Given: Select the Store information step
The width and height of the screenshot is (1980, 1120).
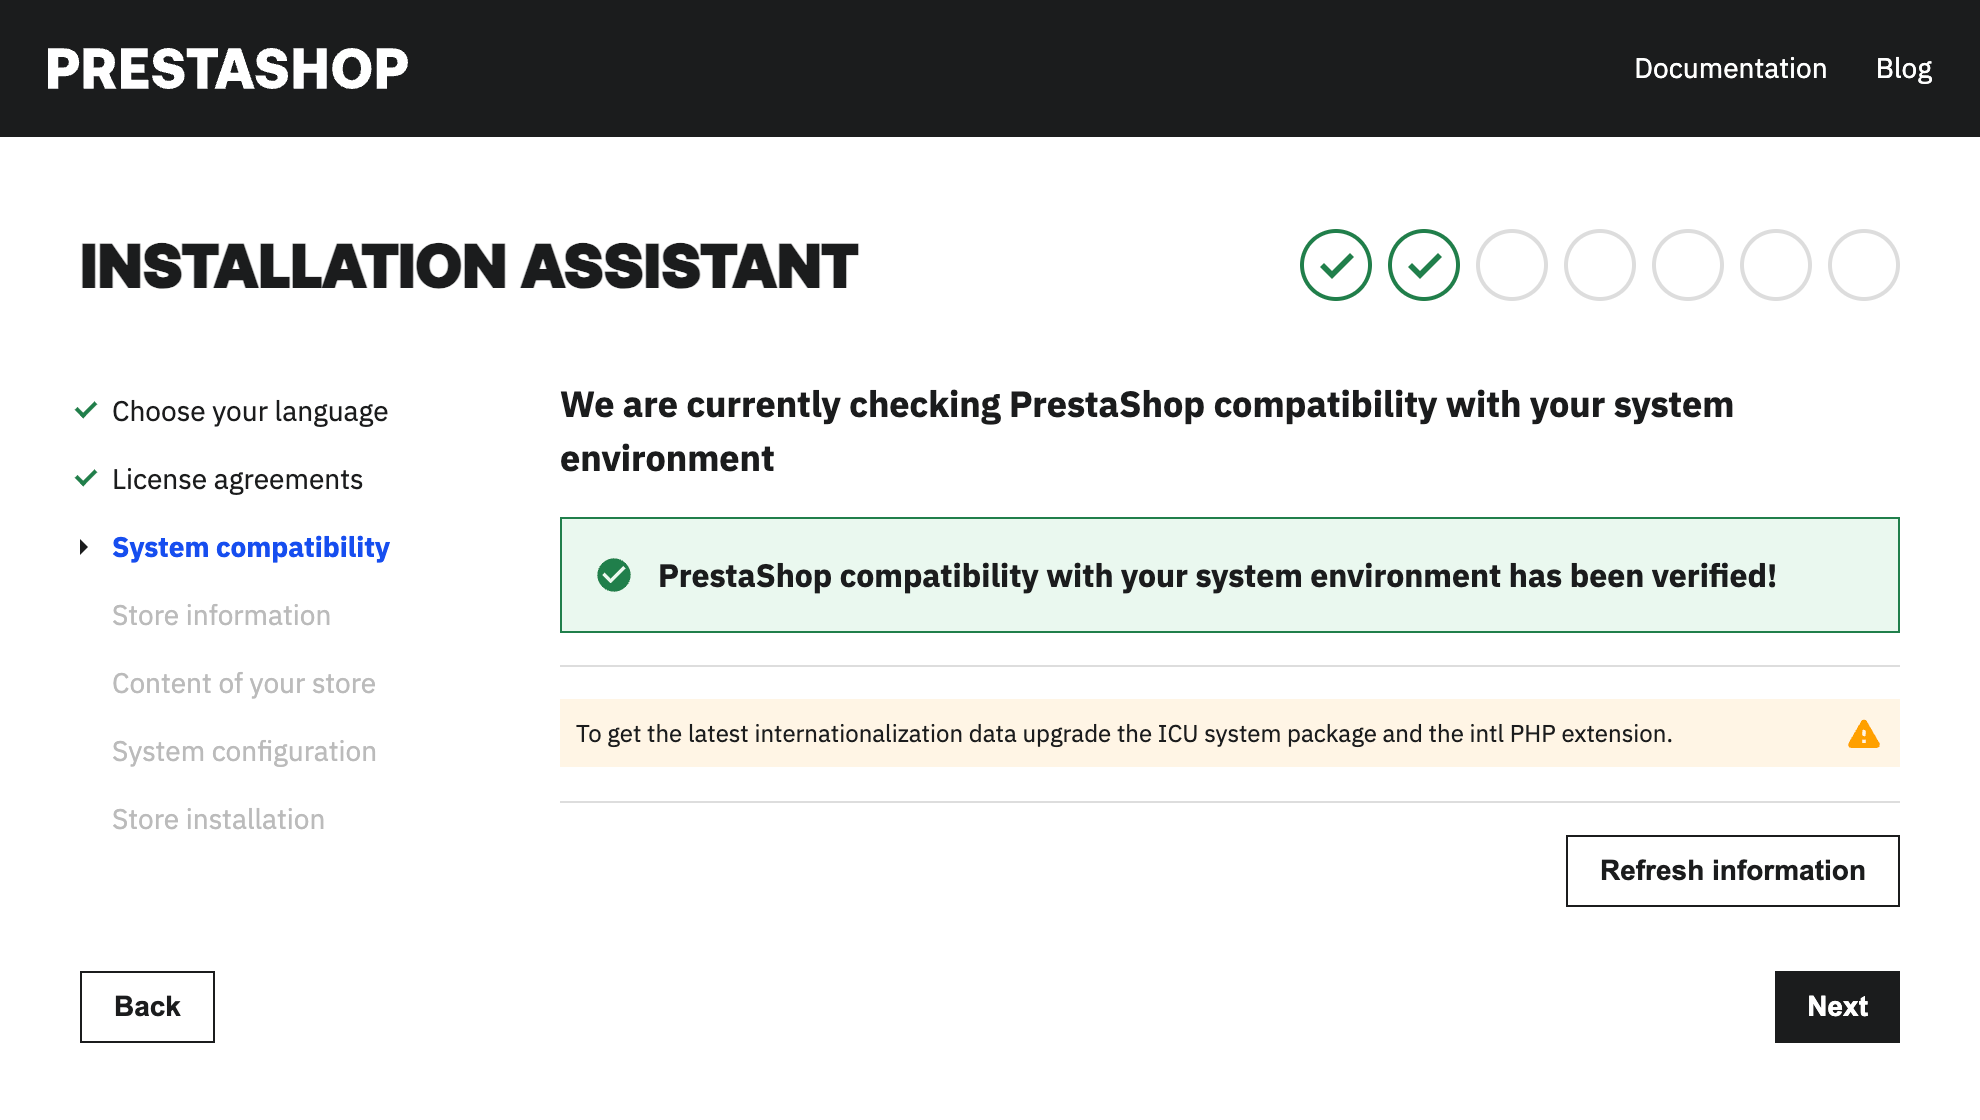Looking at the screenshot, I should 221,615.
